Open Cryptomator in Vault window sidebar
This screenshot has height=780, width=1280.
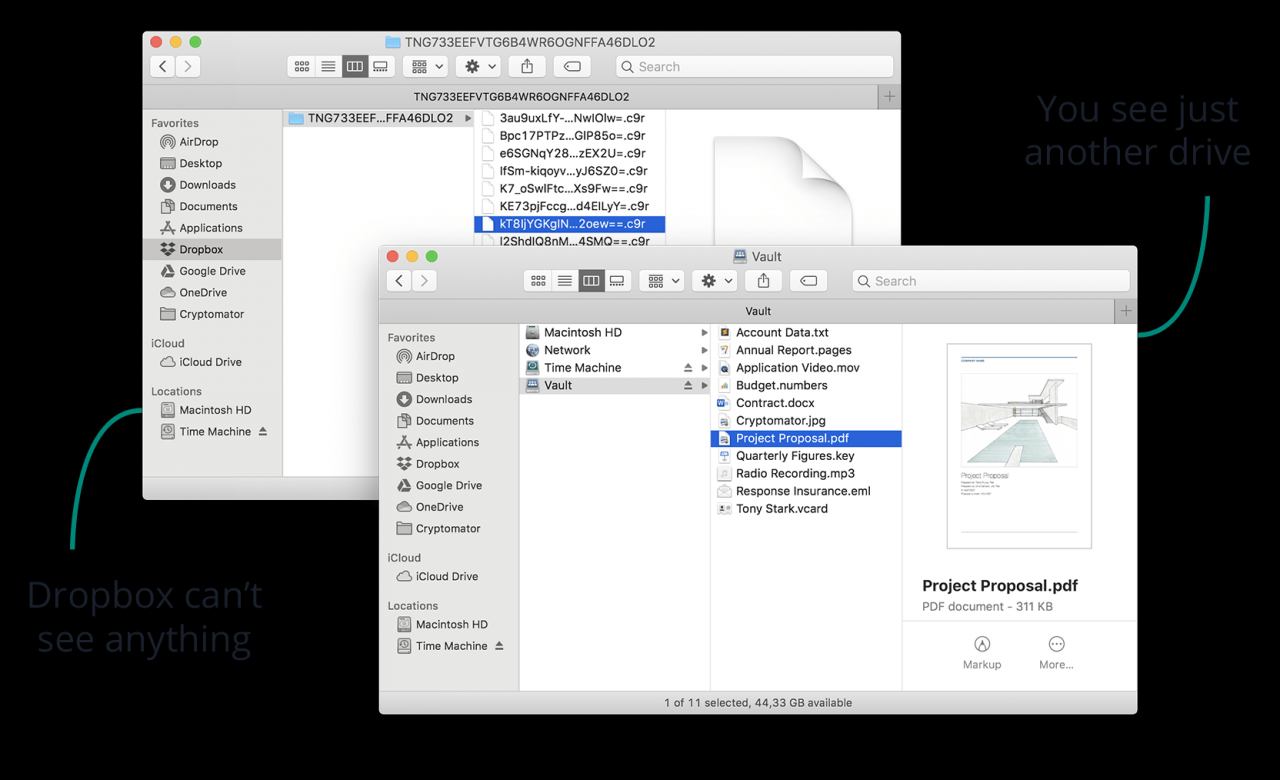449,528
